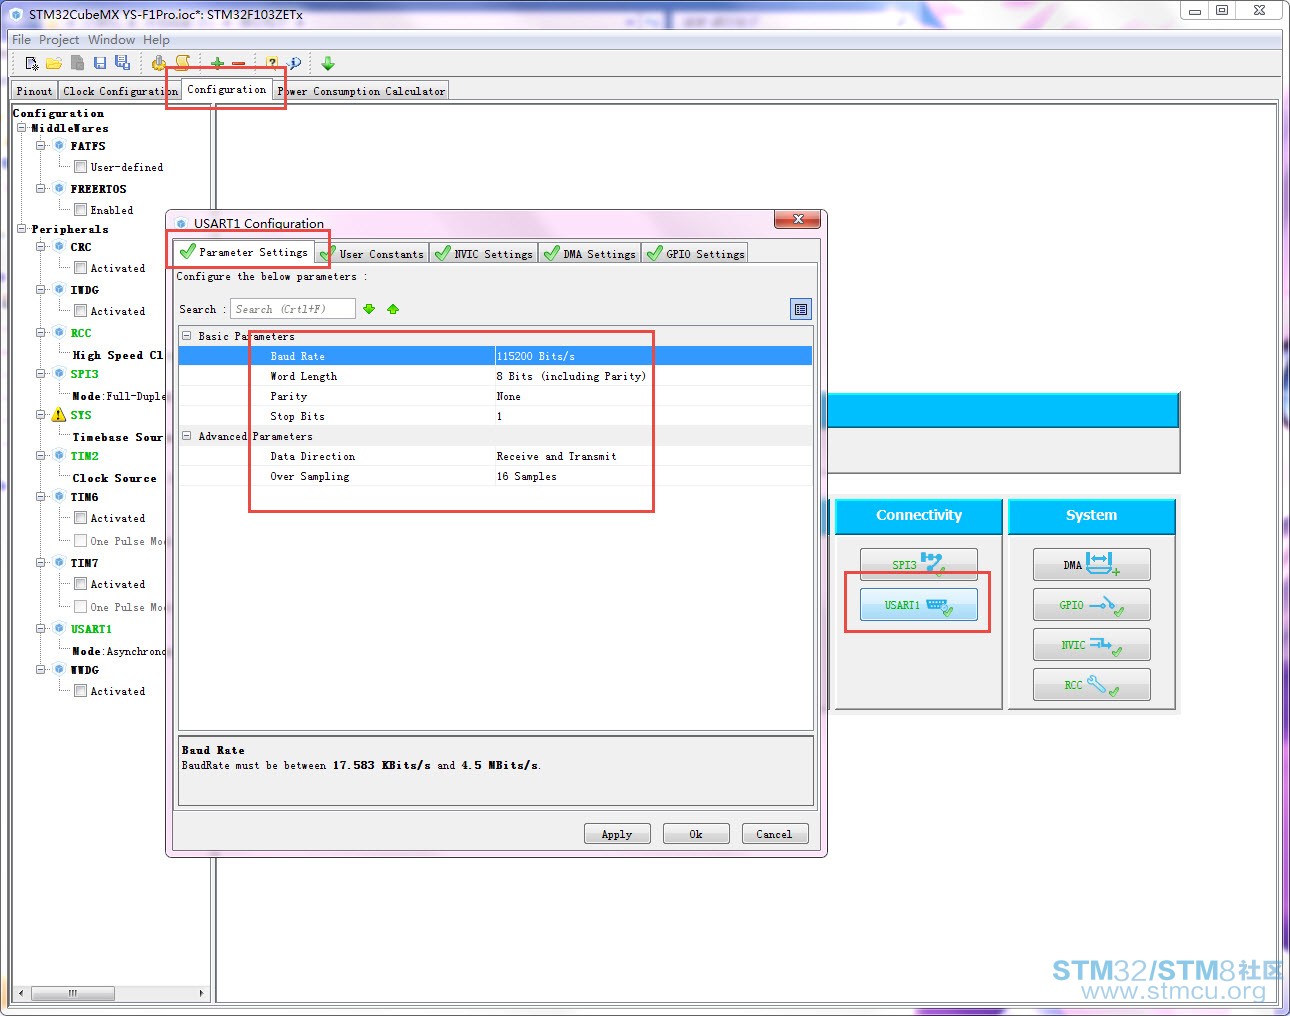Close the USART1 Configuration dialog
1290x1016 pixels.
(797, 219)
